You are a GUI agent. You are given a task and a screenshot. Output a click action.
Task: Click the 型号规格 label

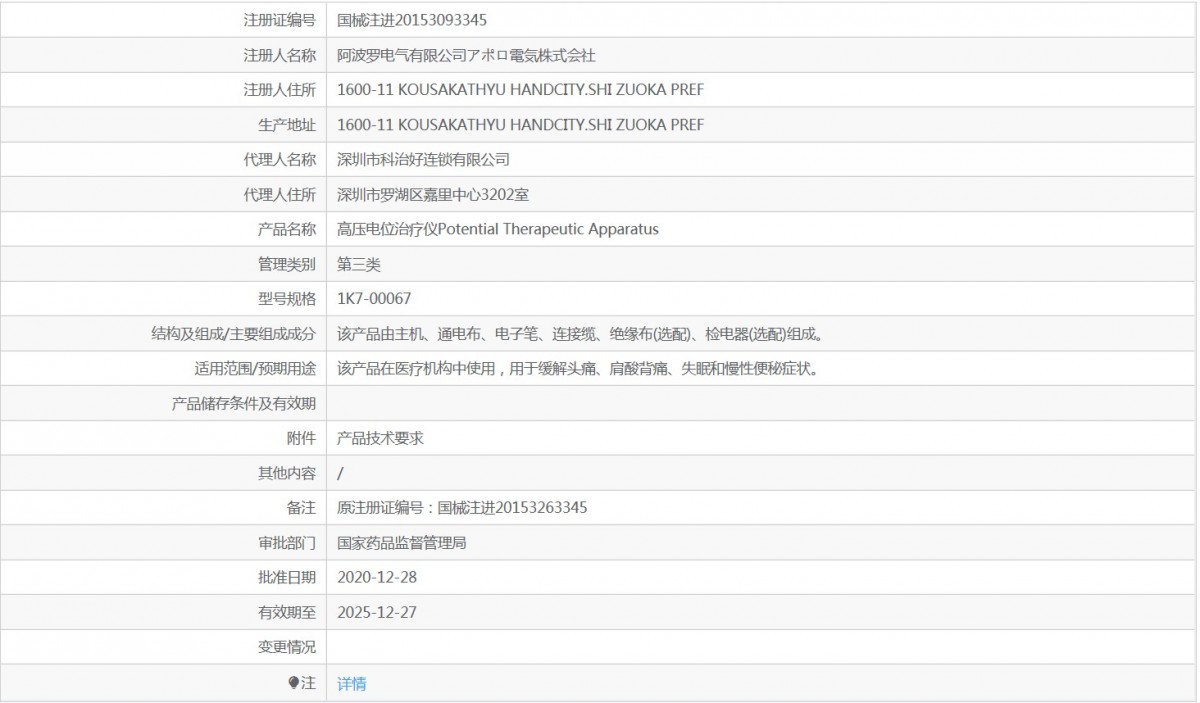click(x=287, y=299)
